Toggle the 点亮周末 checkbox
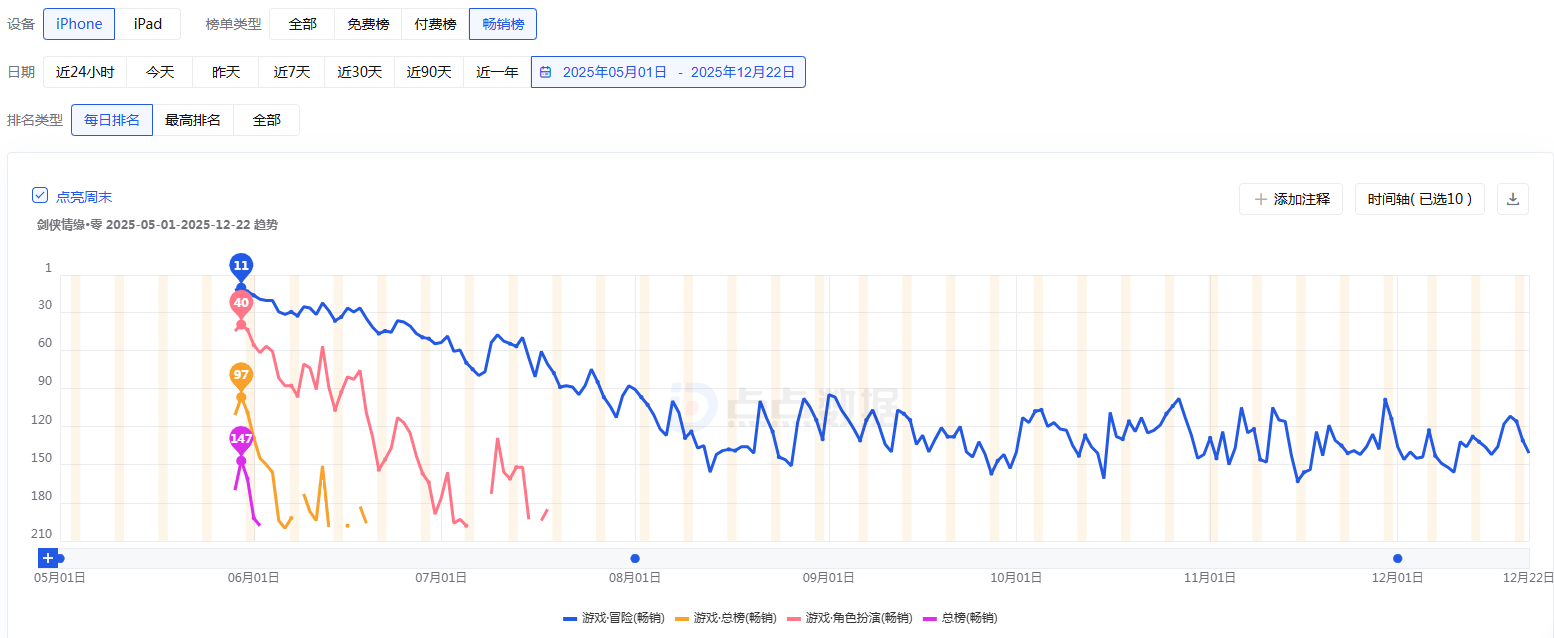 tap(40, 196)
